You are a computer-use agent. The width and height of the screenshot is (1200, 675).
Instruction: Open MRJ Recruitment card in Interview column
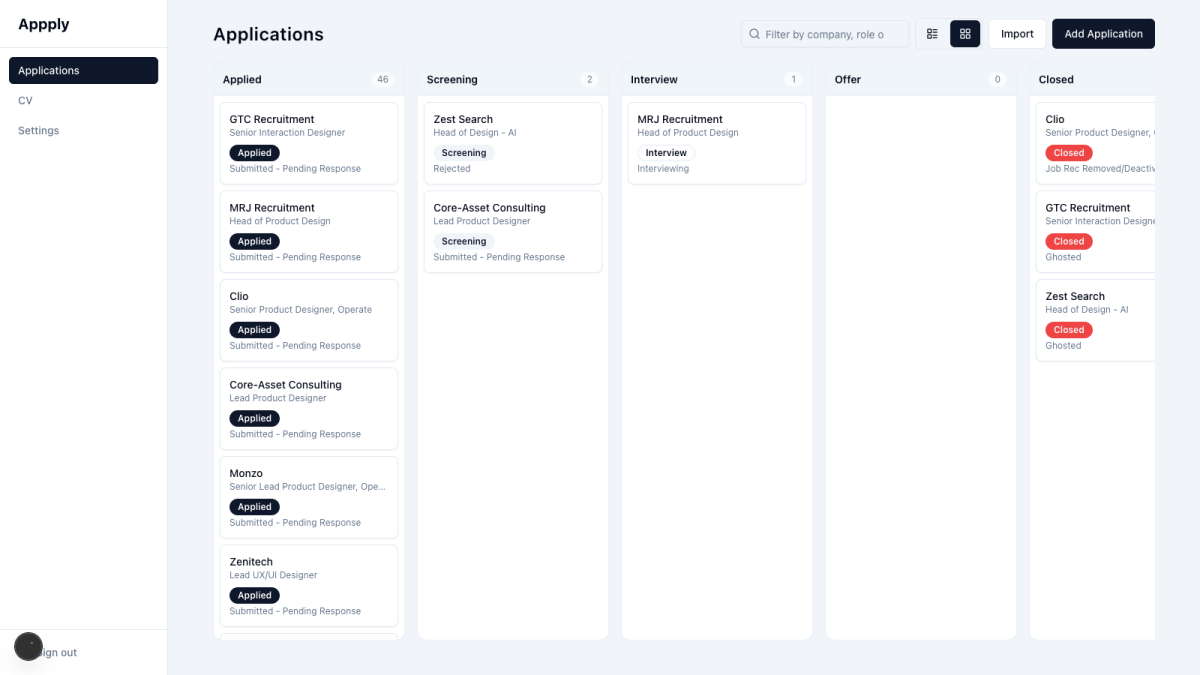click(x=717, y=143)
